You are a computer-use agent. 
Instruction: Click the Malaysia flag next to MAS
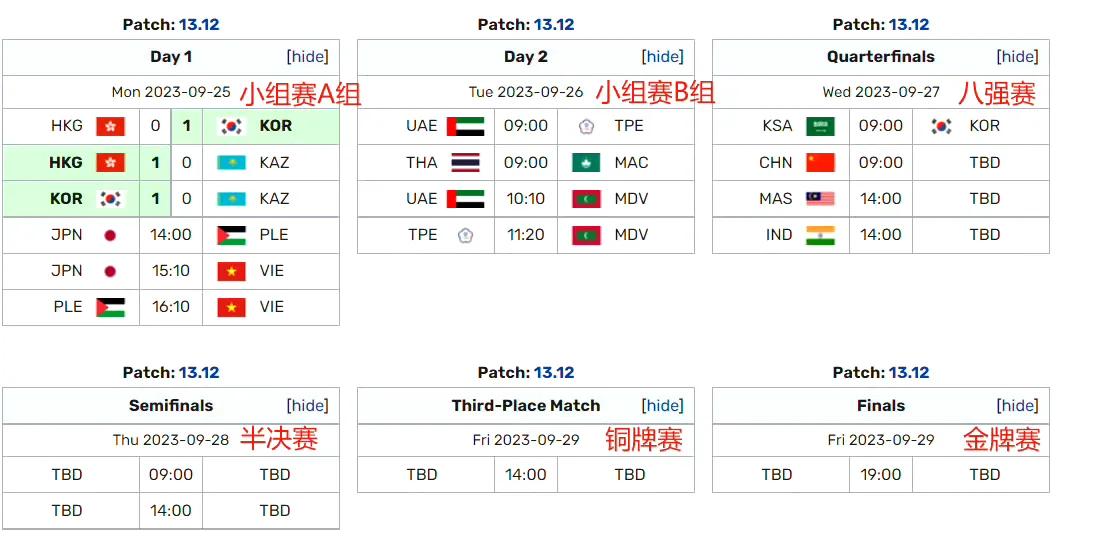coord(820,199)
